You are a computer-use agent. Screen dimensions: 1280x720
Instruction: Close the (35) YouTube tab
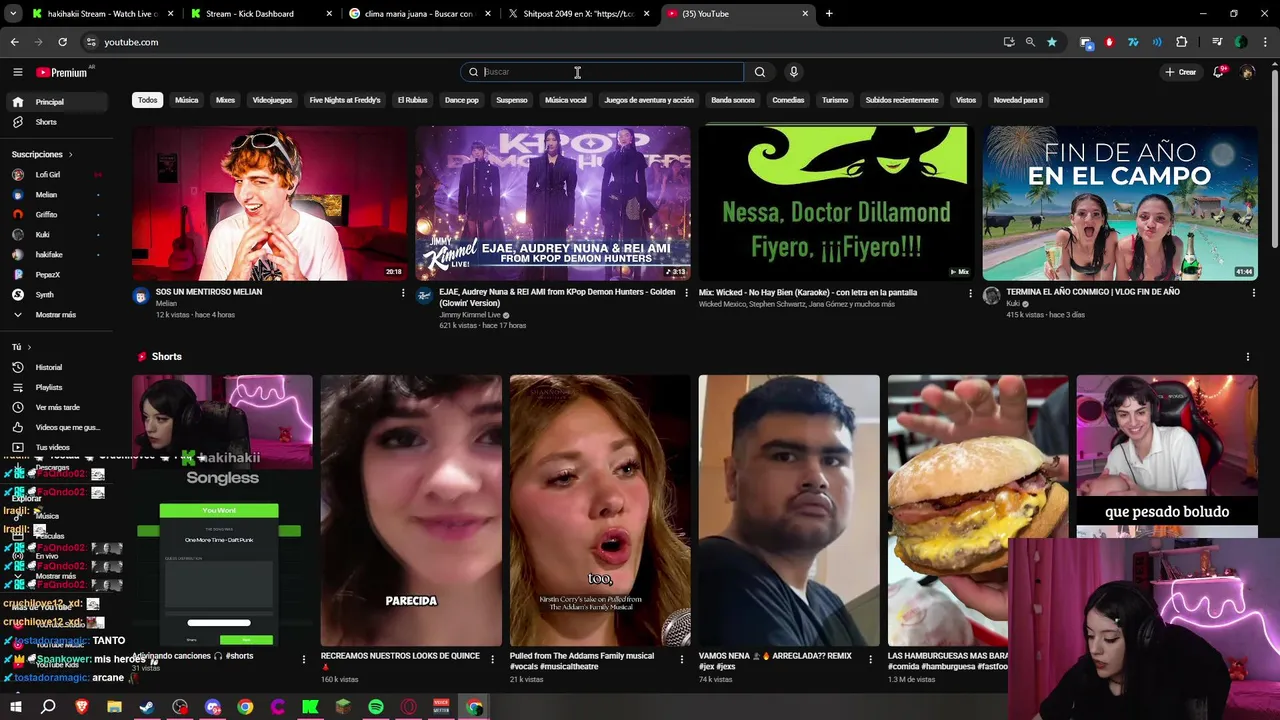[805, 14]
